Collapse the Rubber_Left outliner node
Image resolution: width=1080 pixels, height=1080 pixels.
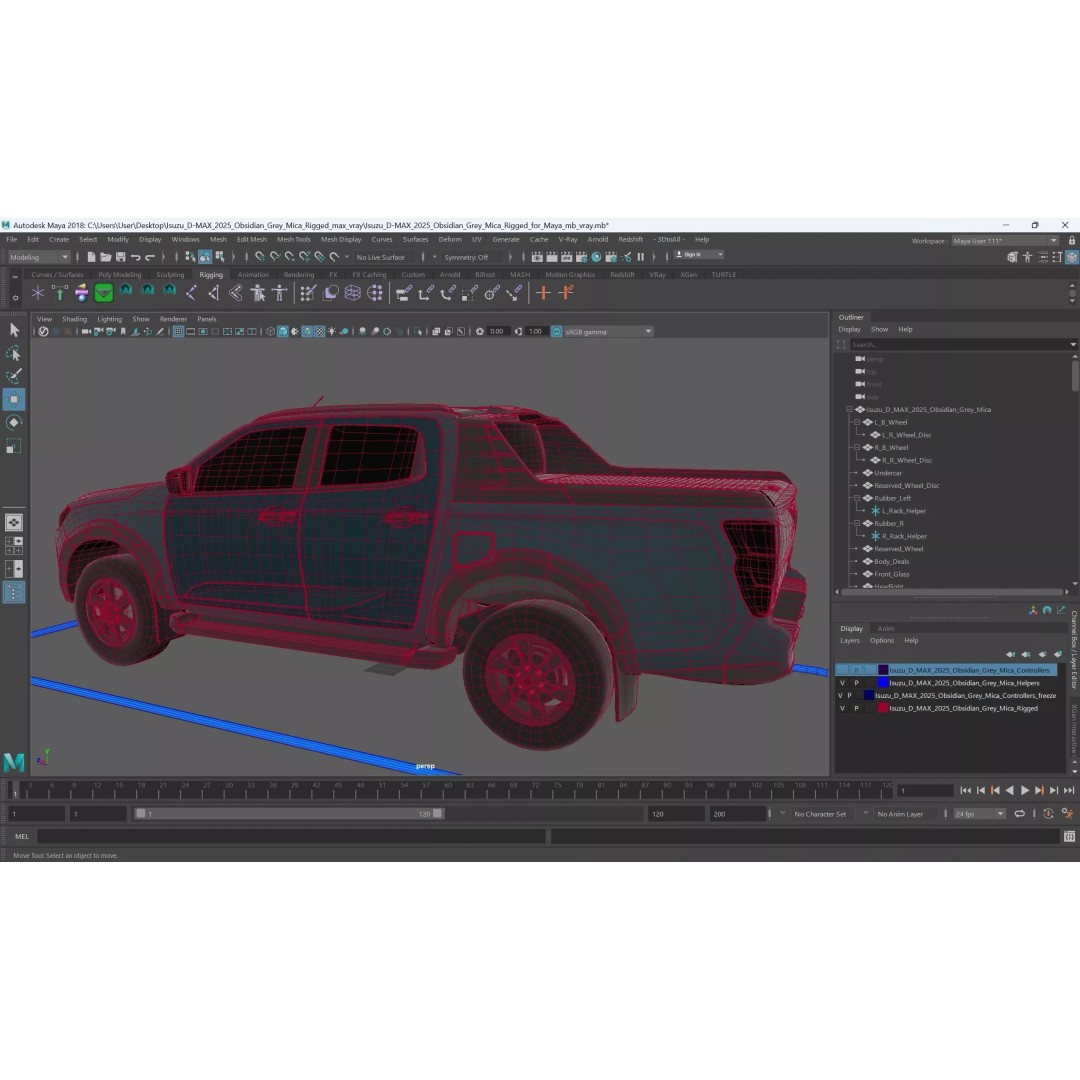coord(857,498)
